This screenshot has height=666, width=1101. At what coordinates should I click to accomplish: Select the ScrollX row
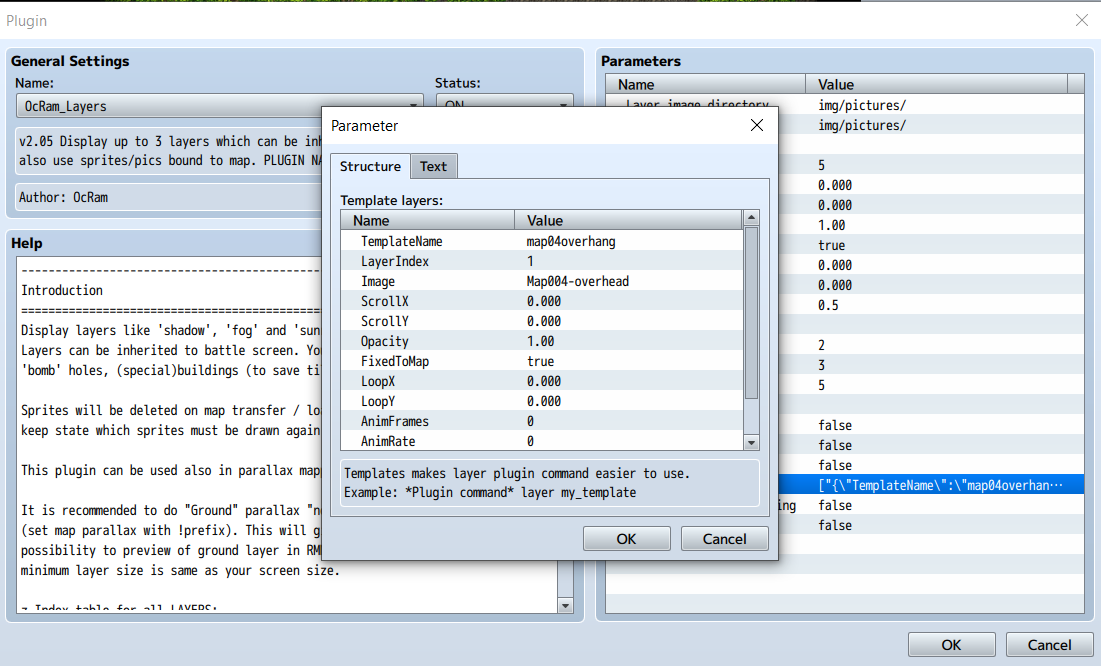(541, 301)
